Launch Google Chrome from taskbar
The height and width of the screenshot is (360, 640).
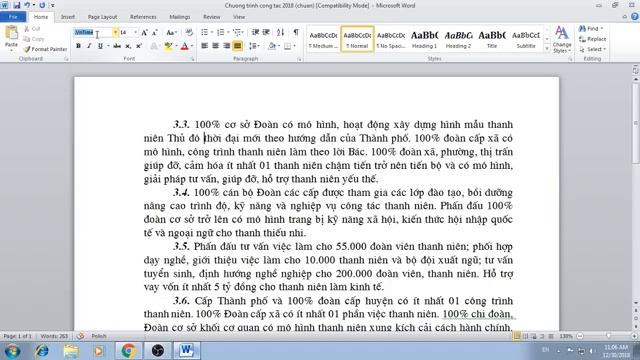point(128,351)
